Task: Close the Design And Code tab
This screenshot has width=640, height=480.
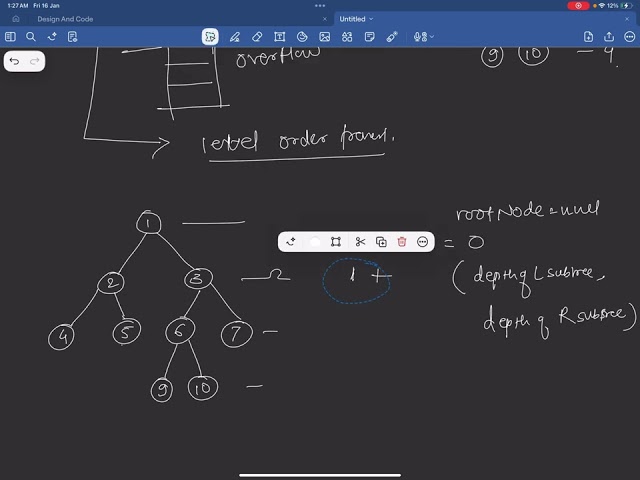Action: [324, 19]
